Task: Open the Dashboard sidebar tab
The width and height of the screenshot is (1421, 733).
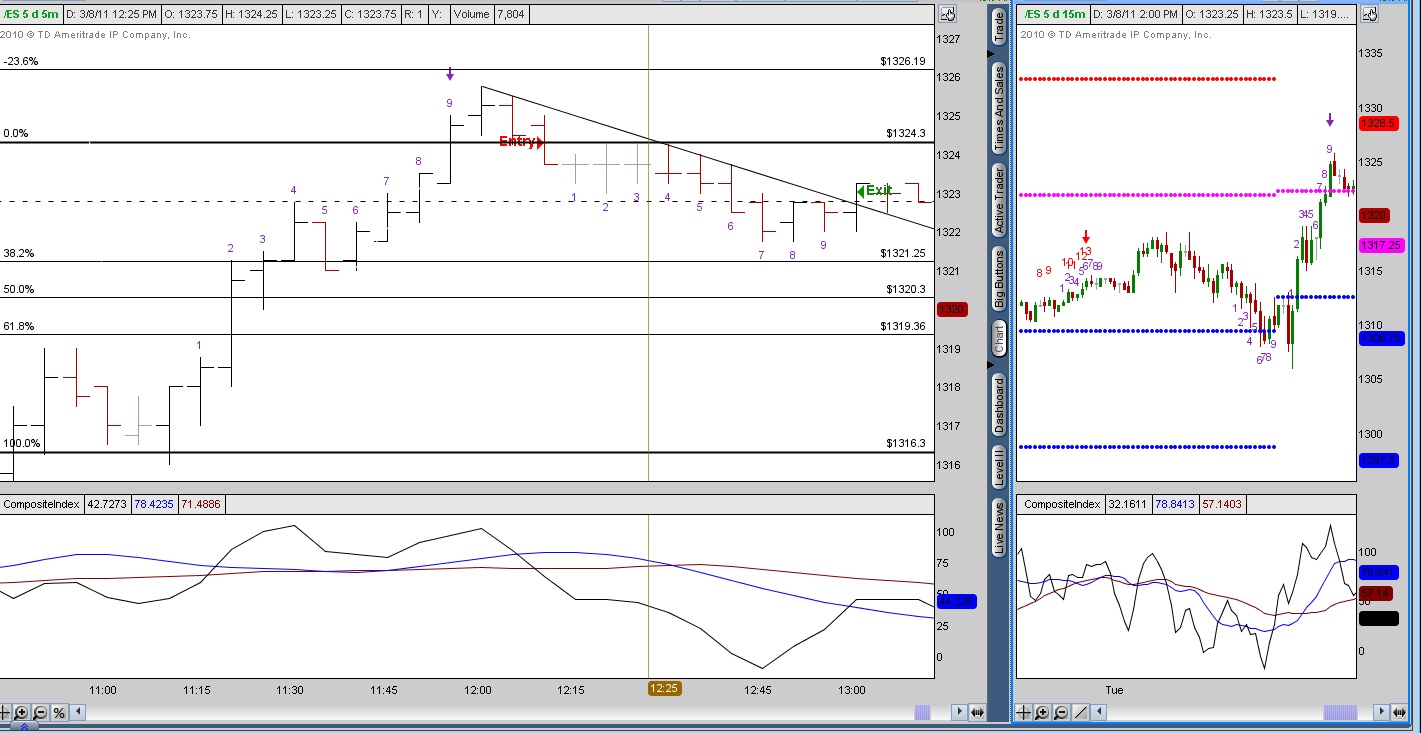Action: (999, 405)
